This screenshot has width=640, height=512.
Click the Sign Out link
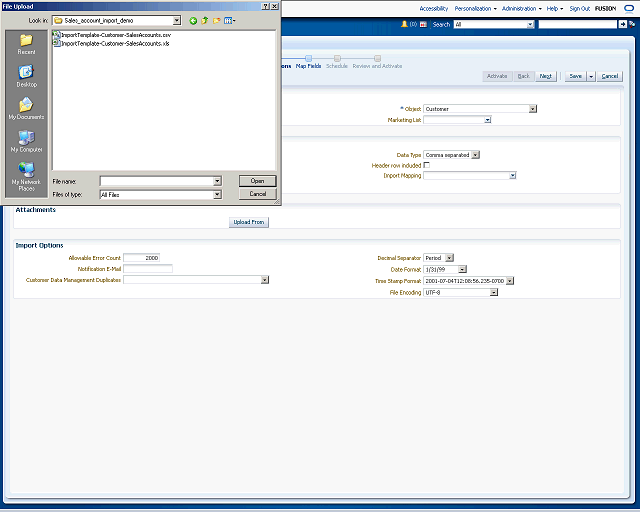(580, 9)
